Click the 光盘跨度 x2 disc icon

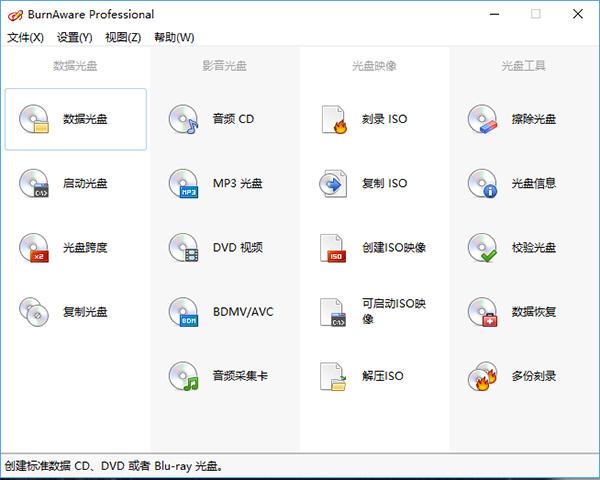coord(34,248)
